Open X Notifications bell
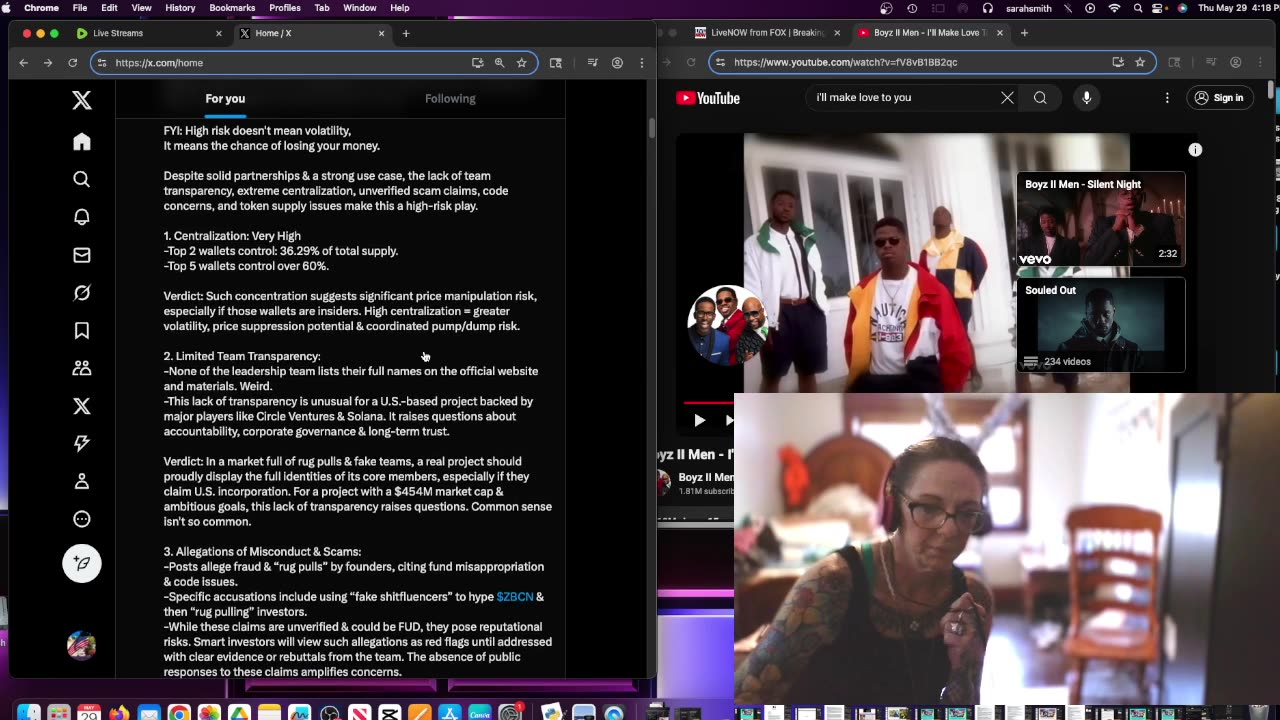Image resolution: width=1280 pixels, height=720 pixels. click(x=82, y=217)
